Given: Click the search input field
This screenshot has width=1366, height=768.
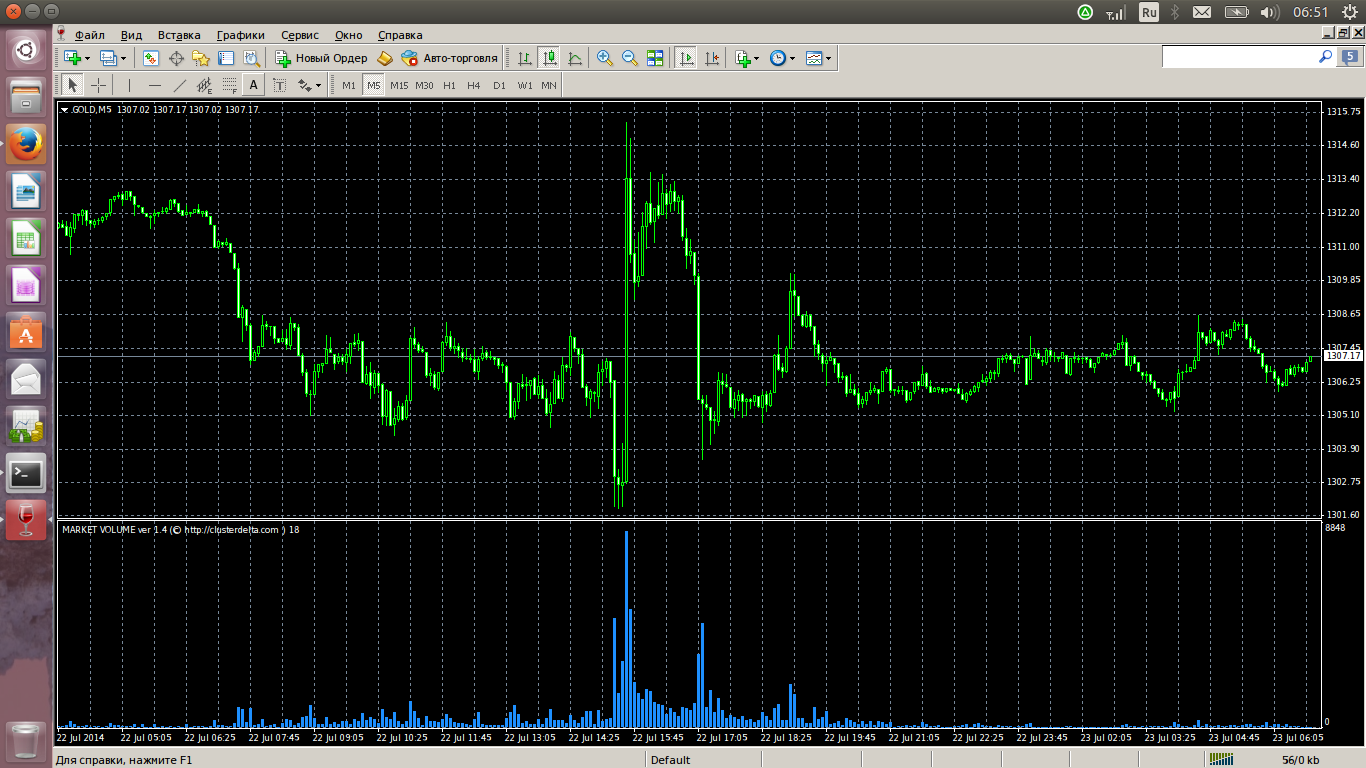Looking at the screenshot, I should [x=1238, y=57].
